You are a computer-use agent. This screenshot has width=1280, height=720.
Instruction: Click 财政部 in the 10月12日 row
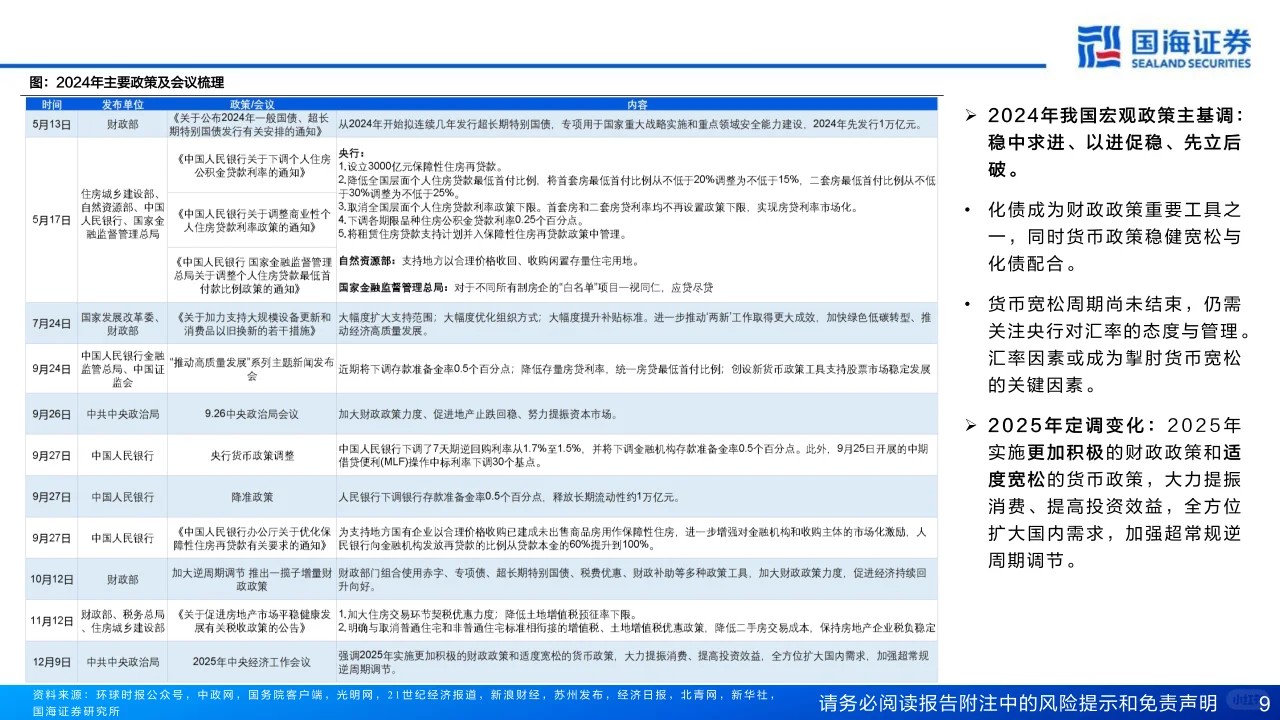click(123, 579)
